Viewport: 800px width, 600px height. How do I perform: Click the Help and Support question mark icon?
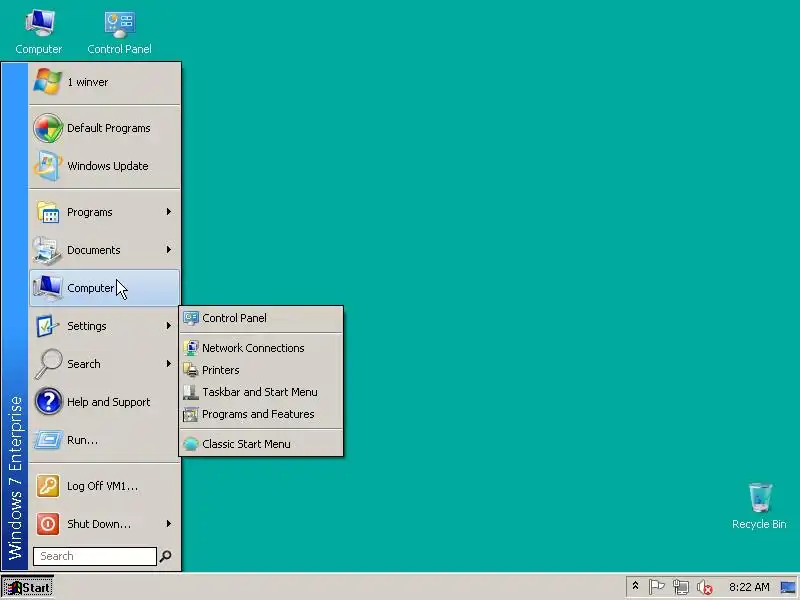pyautogui.click(x=48, y=402)
